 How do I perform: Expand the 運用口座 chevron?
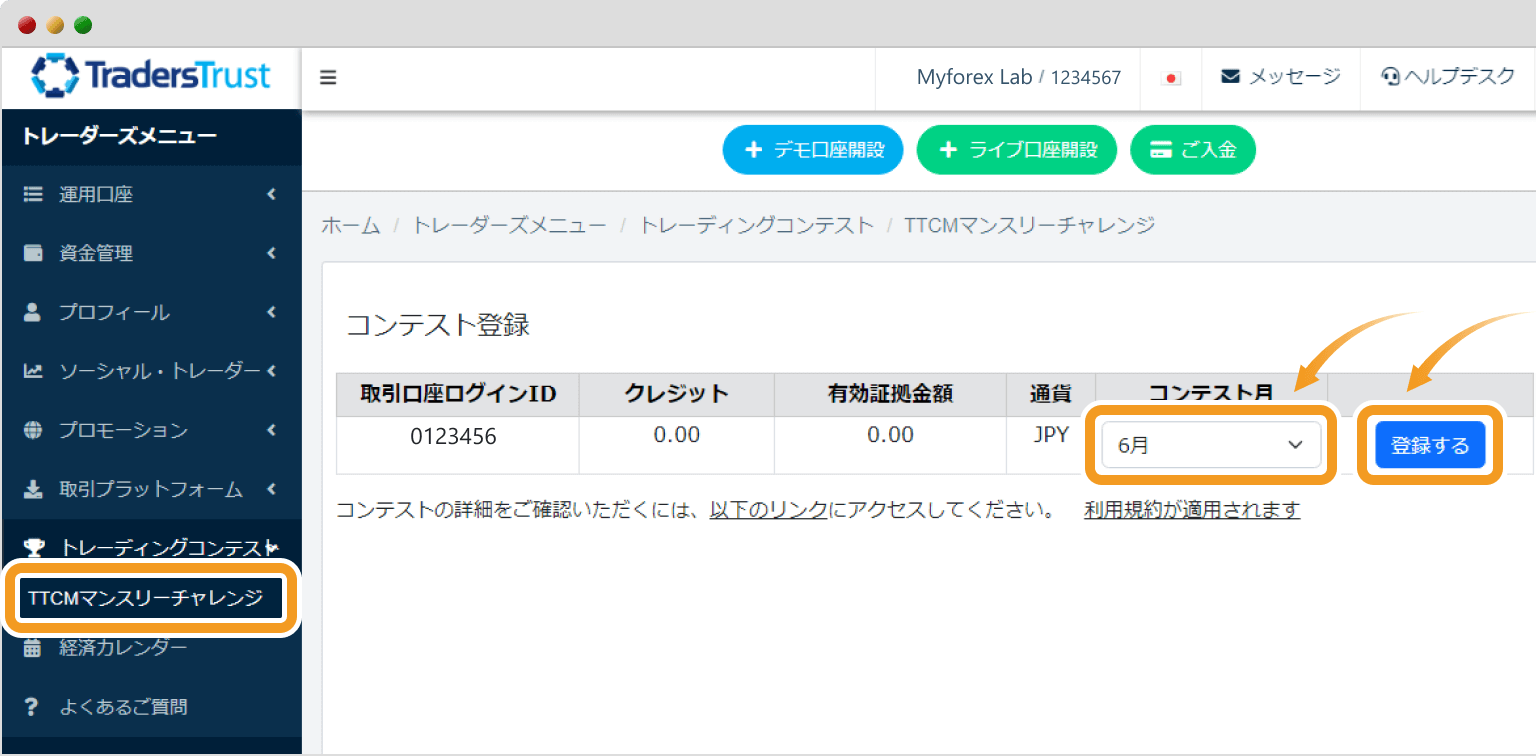(271, 195)
